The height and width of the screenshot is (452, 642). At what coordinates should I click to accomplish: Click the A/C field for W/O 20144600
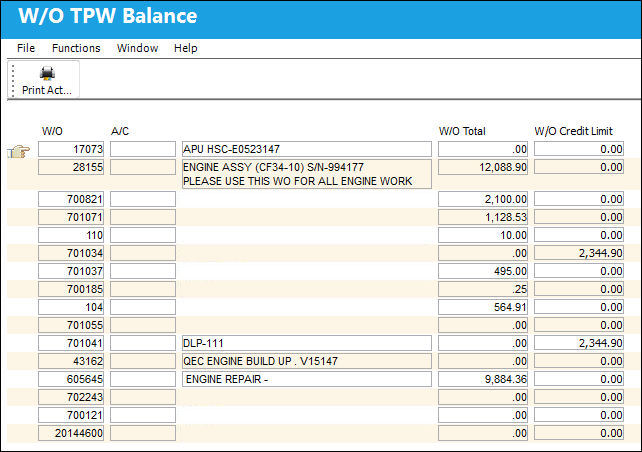click(x=143, y=433)
